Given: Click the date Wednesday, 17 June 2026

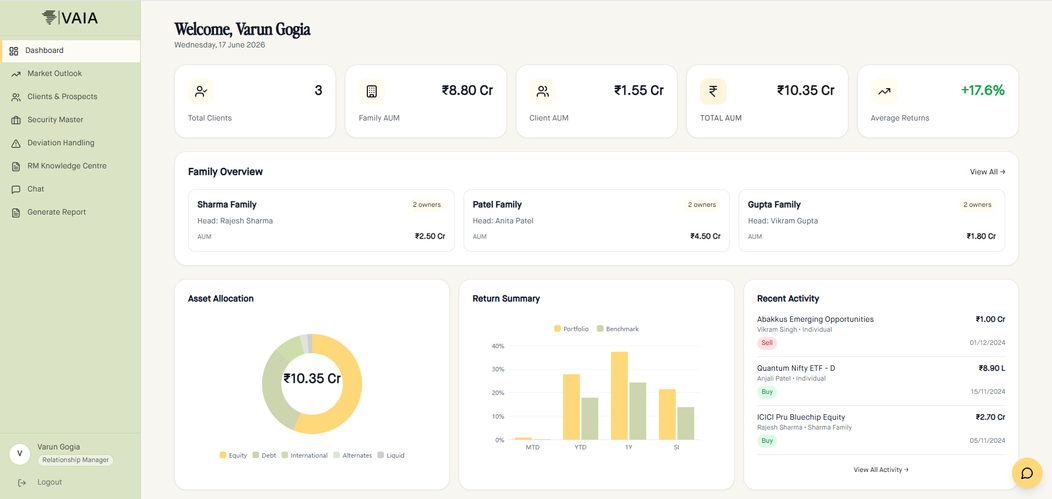Looking at the screenshot, I should 219,45.
